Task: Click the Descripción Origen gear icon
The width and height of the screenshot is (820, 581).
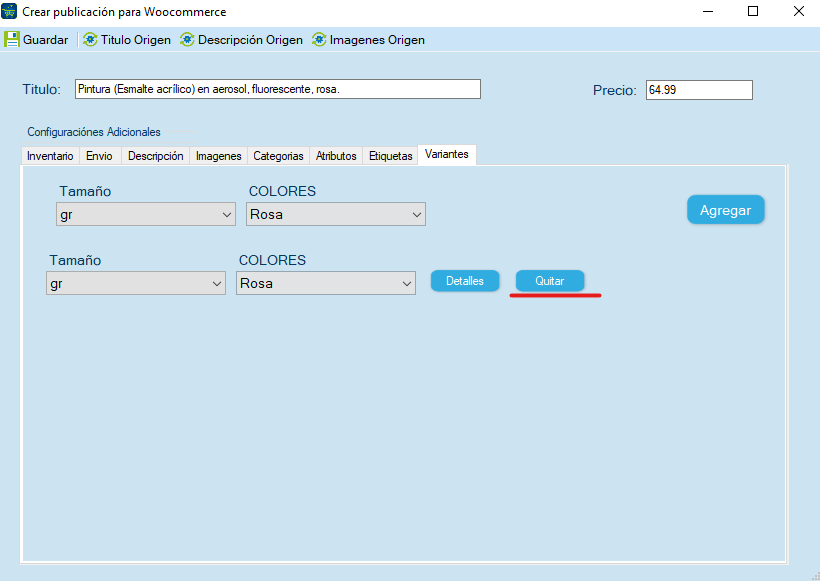Action: pyautogui.click(x=187, y=40)
